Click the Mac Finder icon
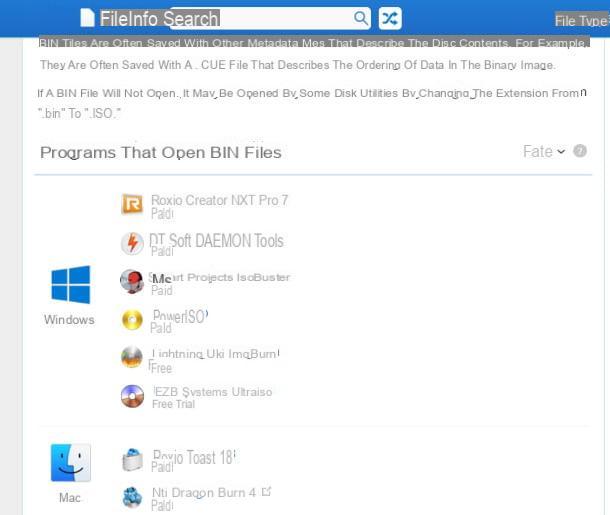The image size is (610, 515). [x=70, y=462]
